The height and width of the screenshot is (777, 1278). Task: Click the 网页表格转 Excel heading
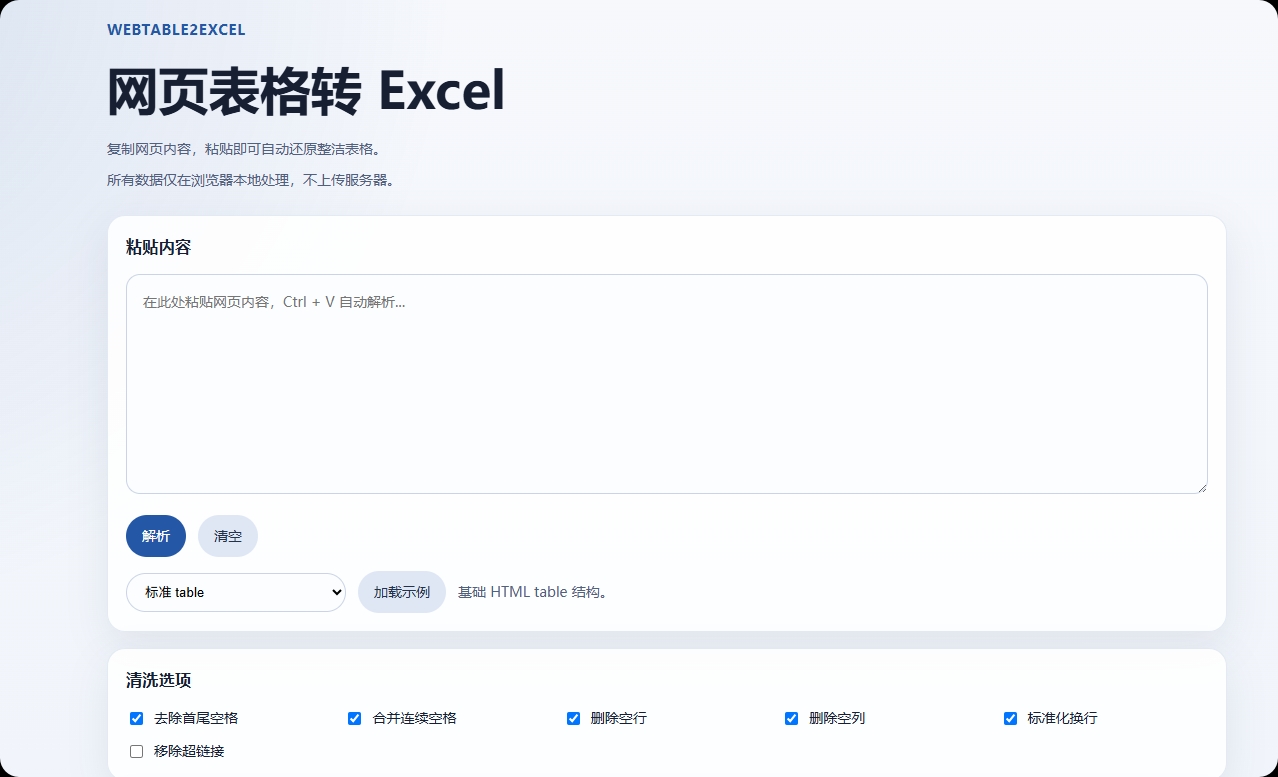(x=306, y=92)
